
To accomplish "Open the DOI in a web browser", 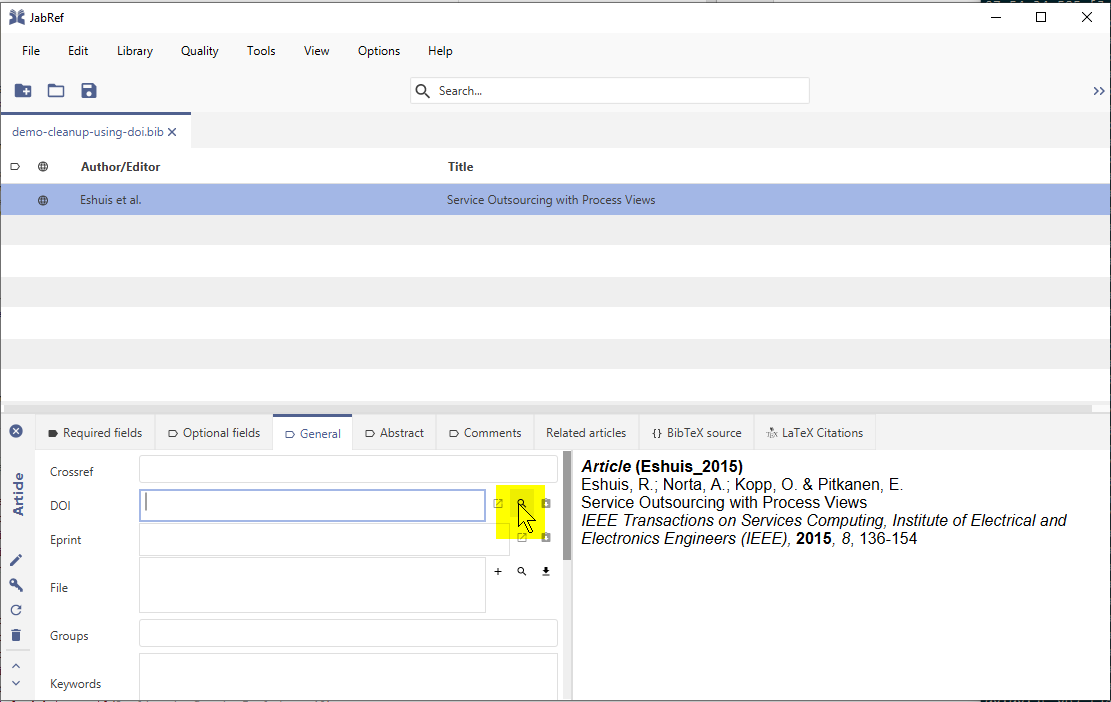I will [498, 503].
